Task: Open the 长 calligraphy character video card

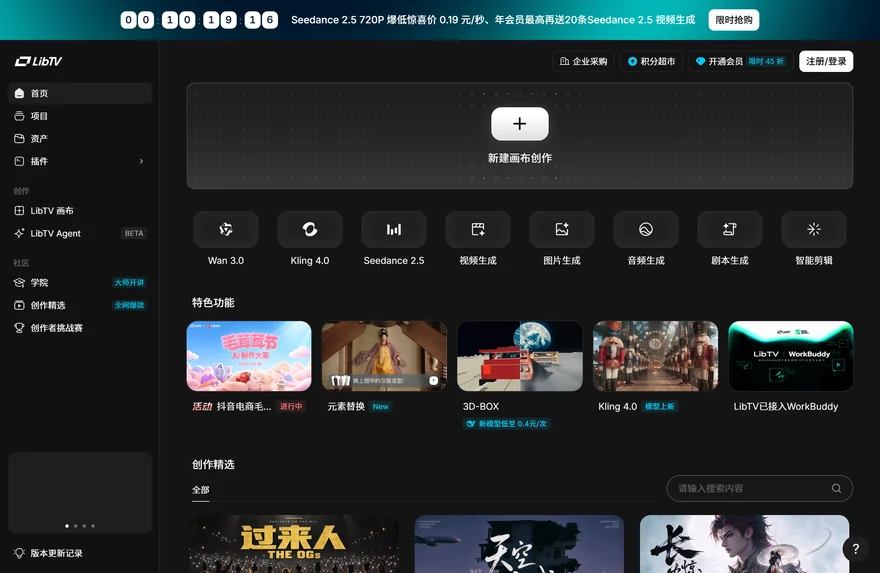Action: pos(744,544)
